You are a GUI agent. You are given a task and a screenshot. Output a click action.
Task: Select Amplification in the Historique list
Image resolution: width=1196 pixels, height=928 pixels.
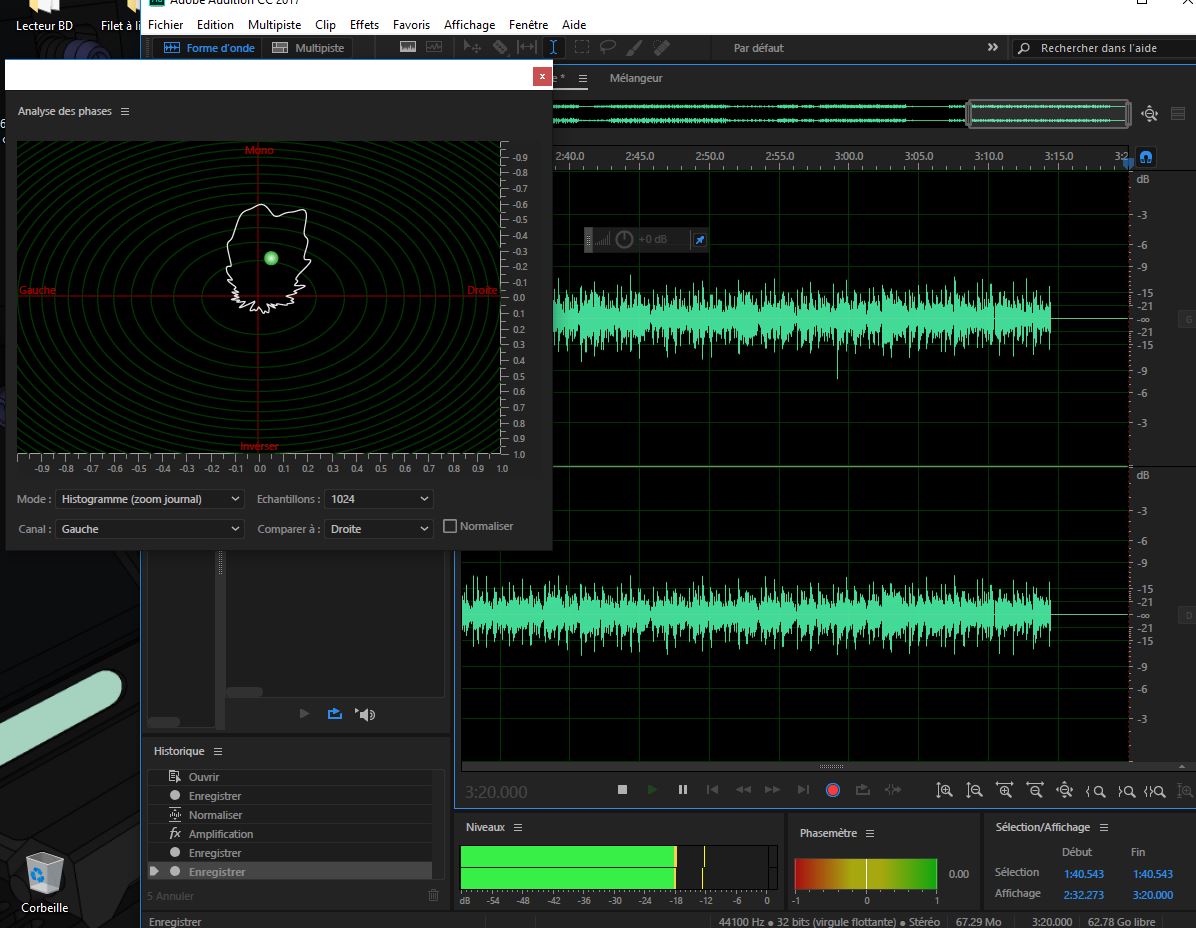tap(221, 834)
